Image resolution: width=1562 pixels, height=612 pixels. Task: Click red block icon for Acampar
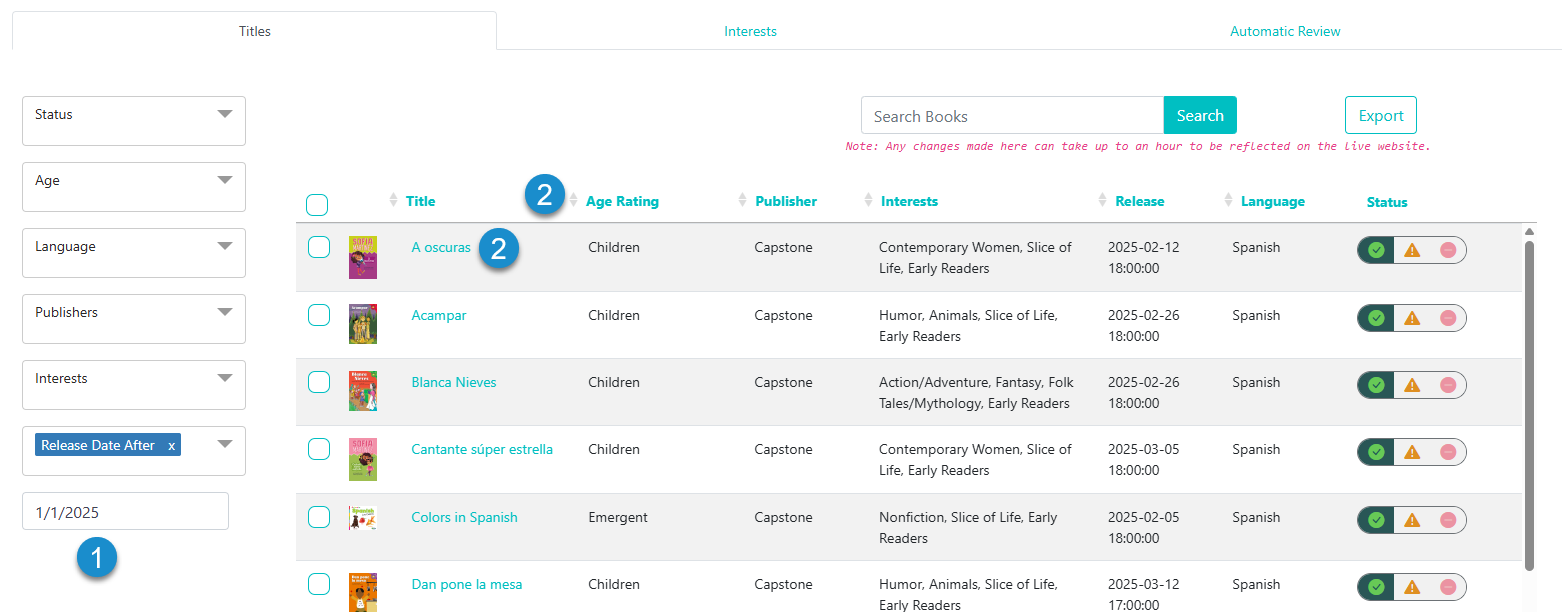1447,318
